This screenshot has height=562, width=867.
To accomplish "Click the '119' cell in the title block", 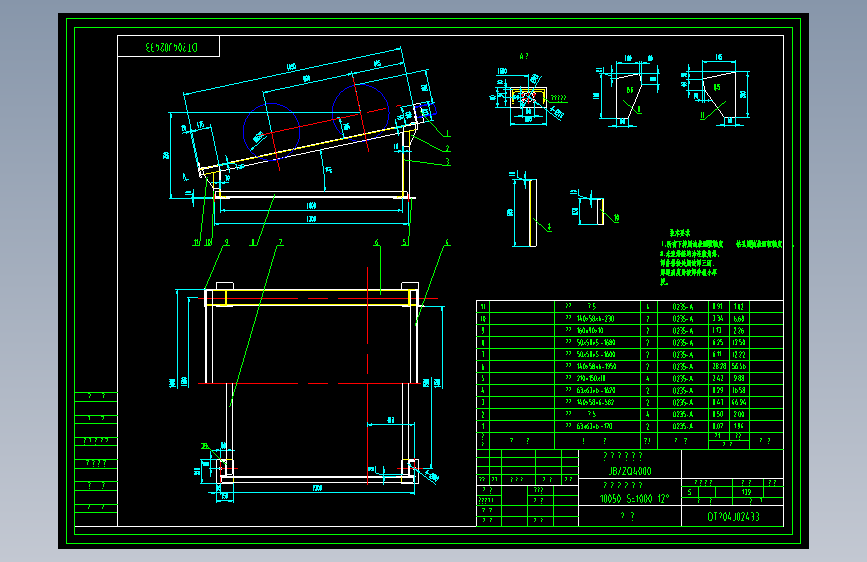I will pos(746,491).
